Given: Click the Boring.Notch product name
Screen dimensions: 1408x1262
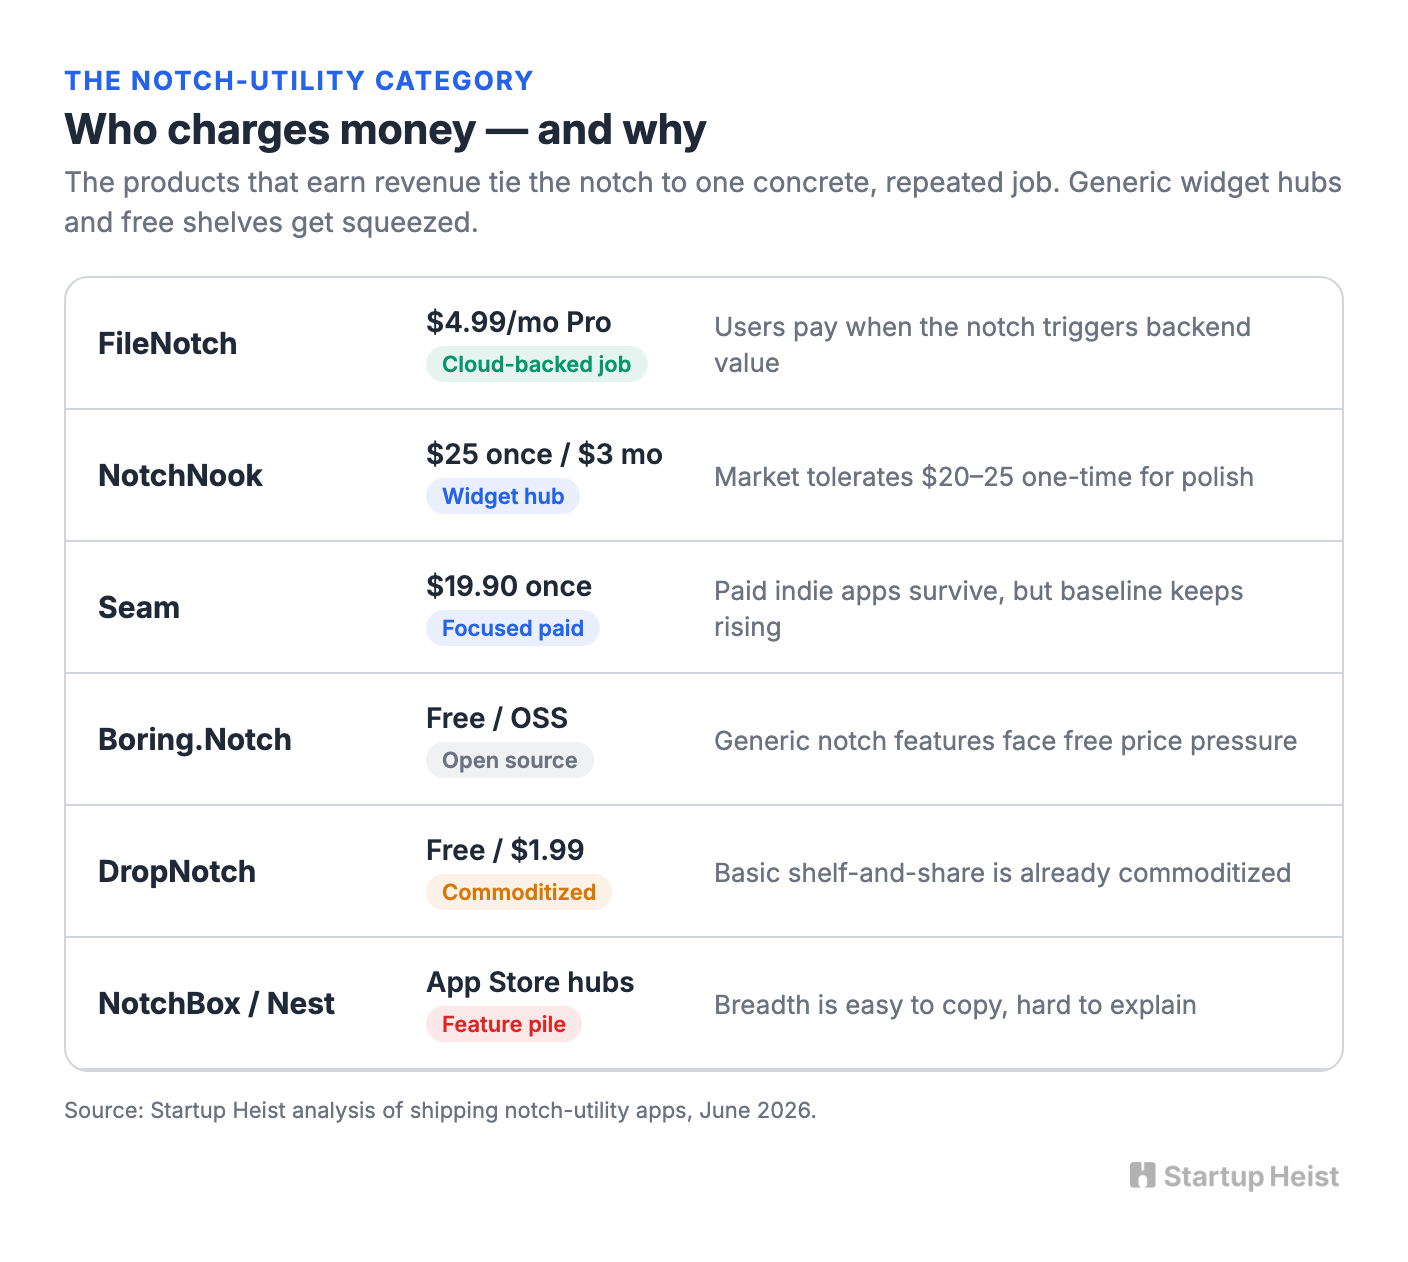Looking at the screenshot, I should 195,739.
